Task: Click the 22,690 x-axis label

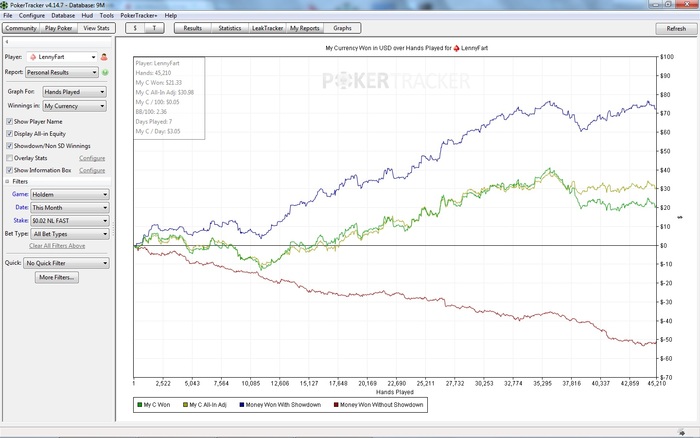Action: coord(397,384)
